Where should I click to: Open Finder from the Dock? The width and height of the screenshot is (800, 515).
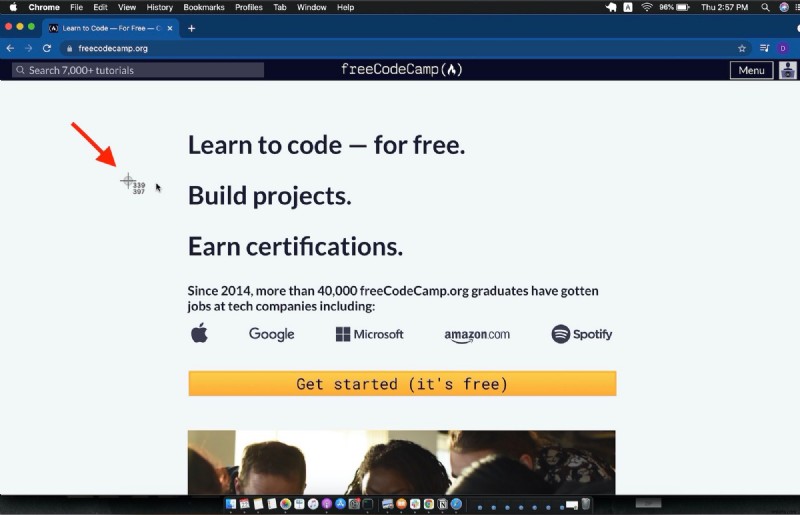(231, 504)
